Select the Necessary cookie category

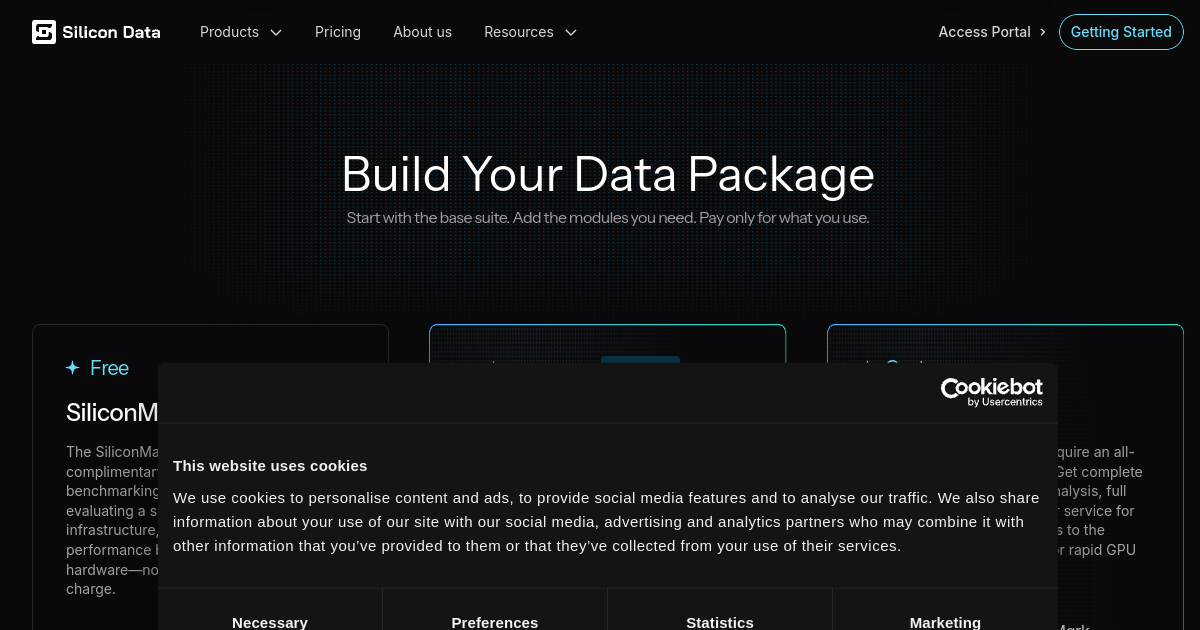click(x=270, y=622)
